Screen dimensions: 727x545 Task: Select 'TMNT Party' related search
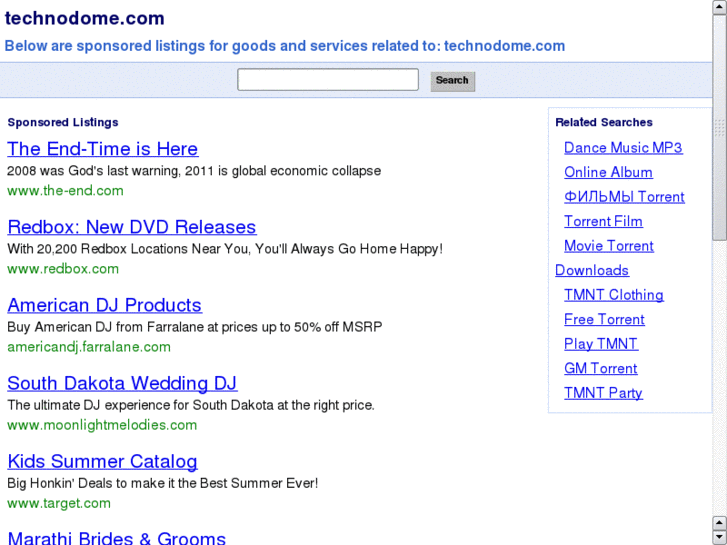click(603, 393)
